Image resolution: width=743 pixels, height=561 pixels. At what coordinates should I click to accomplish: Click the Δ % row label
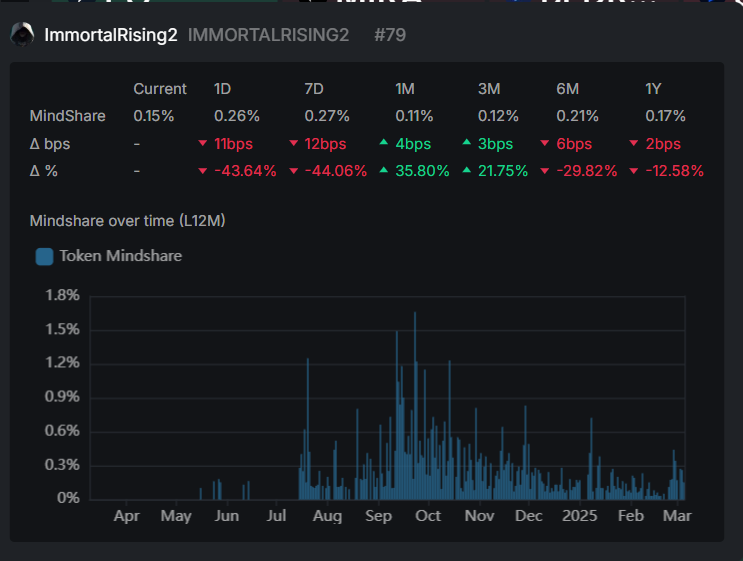tap(44, 171)
